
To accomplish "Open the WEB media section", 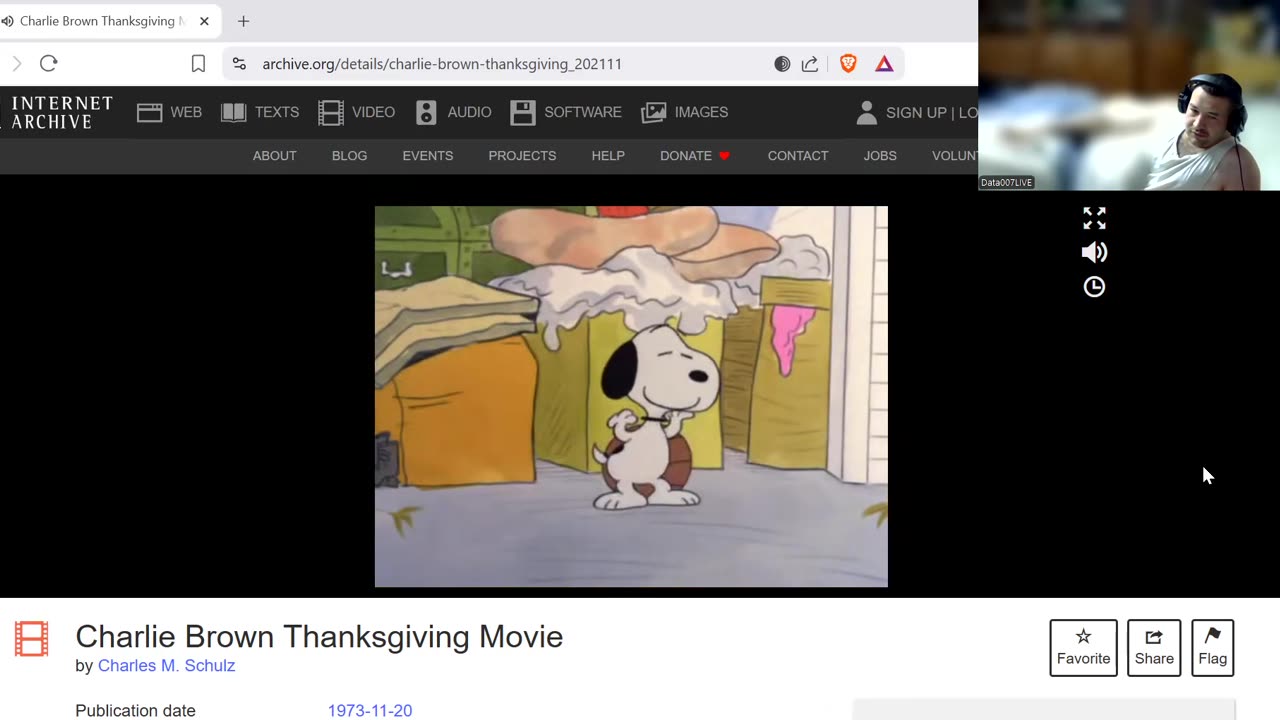I will click(169, 112).
